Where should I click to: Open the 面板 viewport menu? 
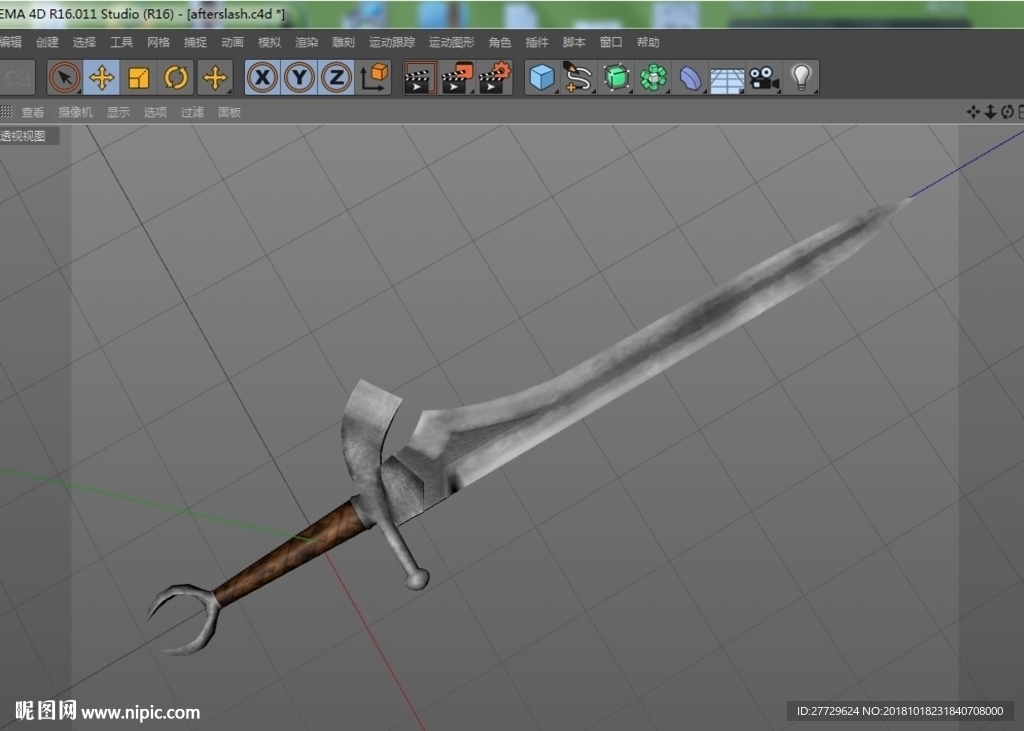229,112
